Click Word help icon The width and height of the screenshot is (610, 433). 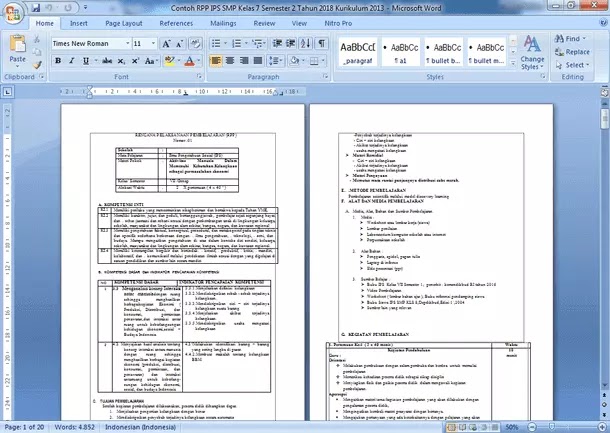[x=603, y=23]
